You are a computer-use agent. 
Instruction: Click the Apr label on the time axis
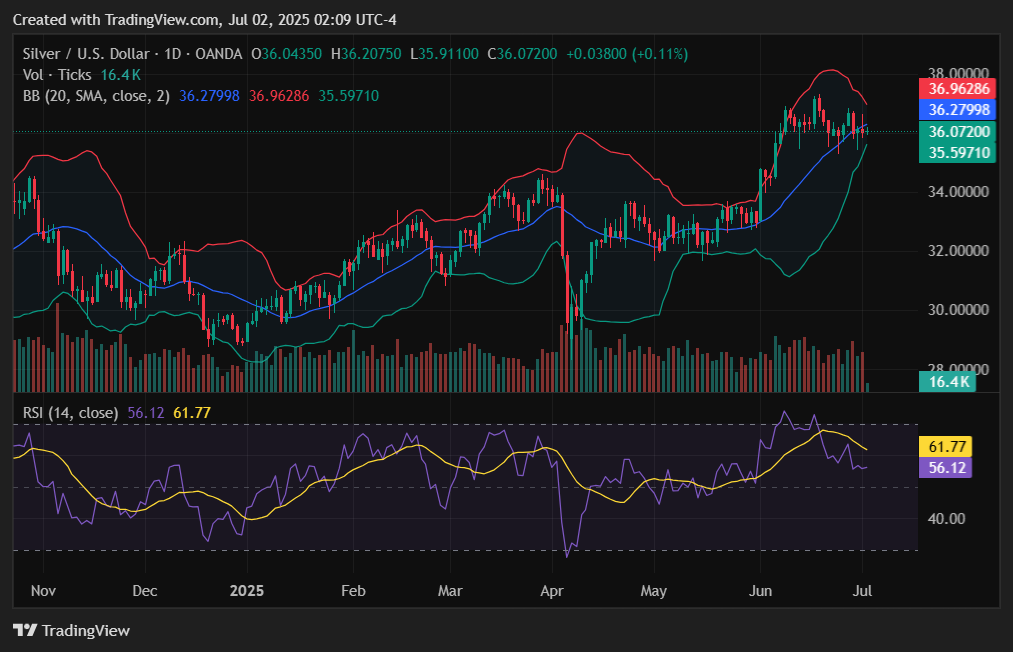click(x=552, y=591)
